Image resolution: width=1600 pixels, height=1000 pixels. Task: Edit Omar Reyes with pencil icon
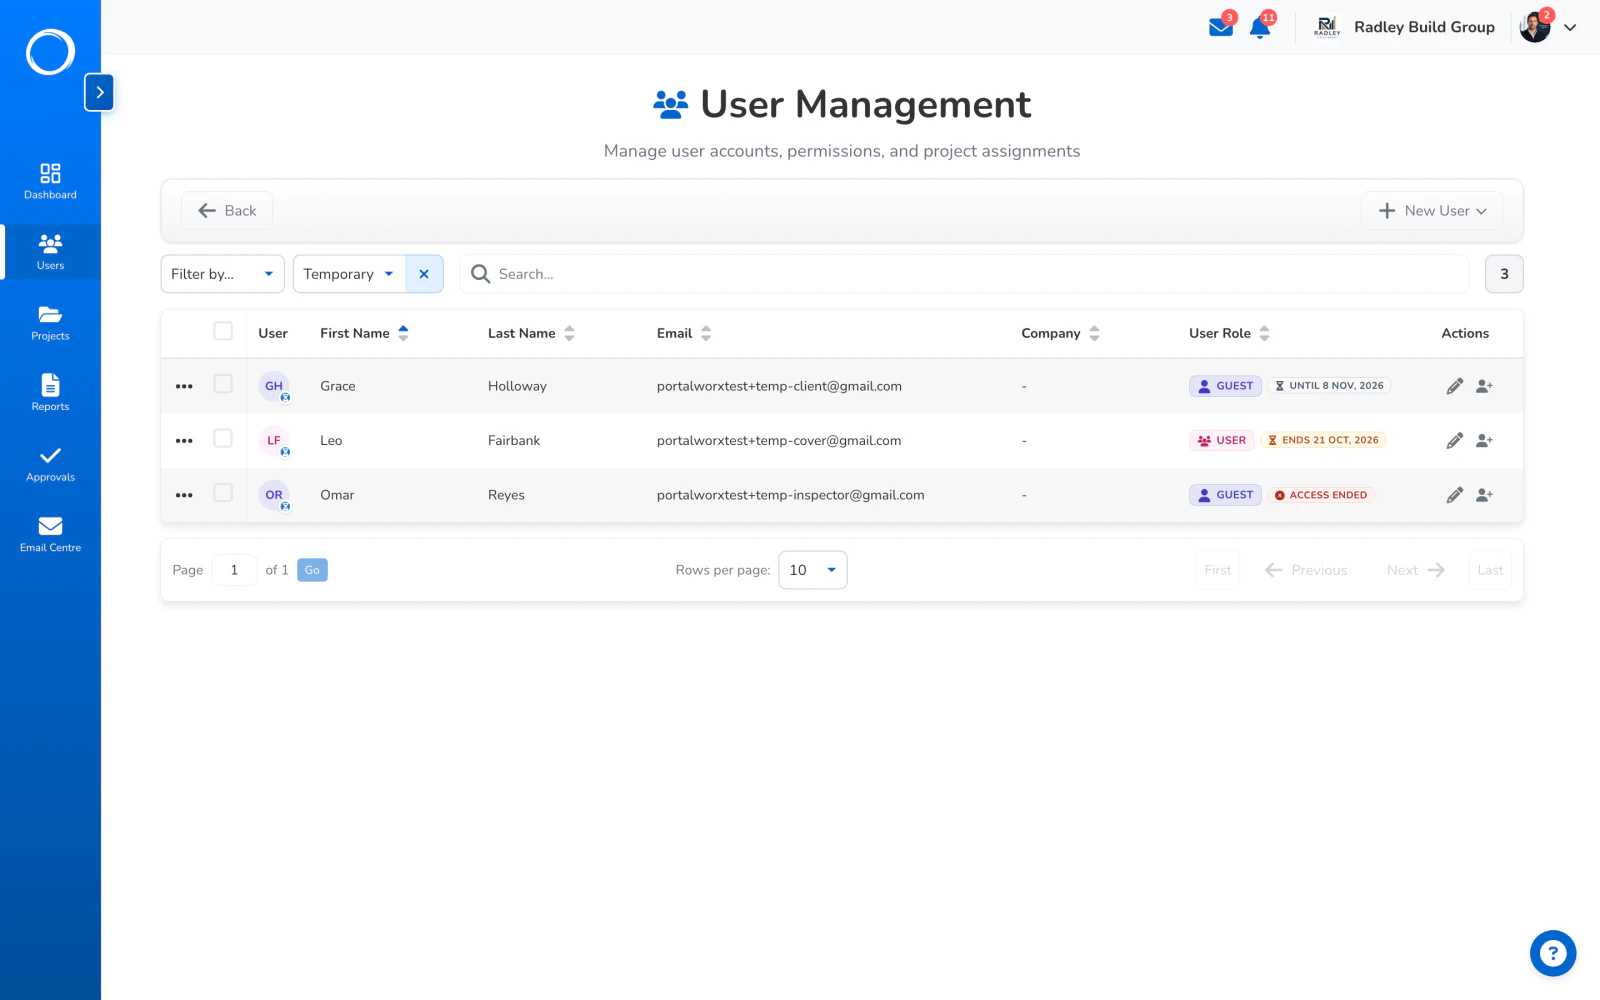pos(1455,495)
